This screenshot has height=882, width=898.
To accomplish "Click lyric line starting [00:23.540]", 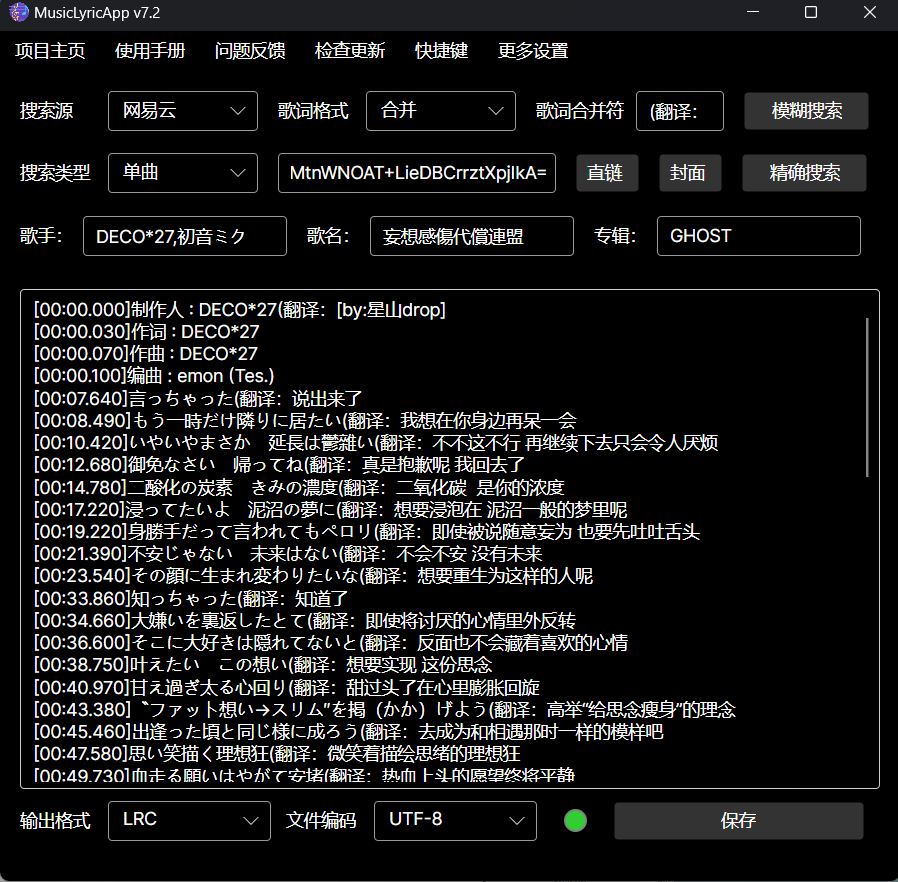I will tap(313, 576).
